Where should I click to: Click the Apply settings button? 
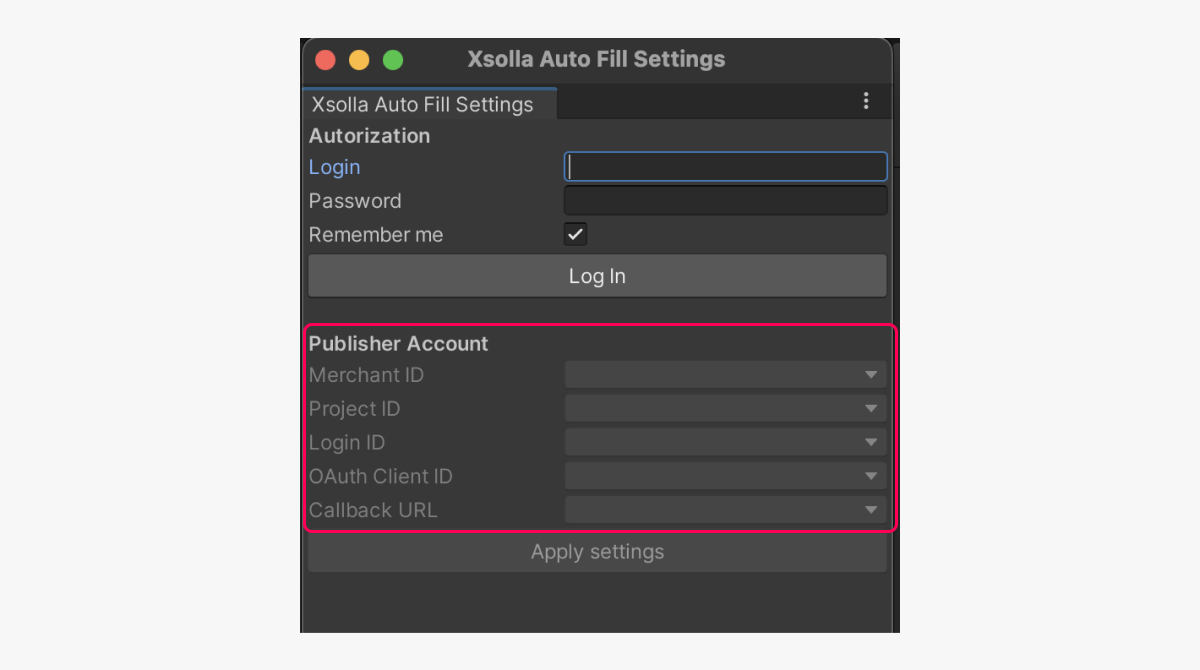tap(597, 552)
